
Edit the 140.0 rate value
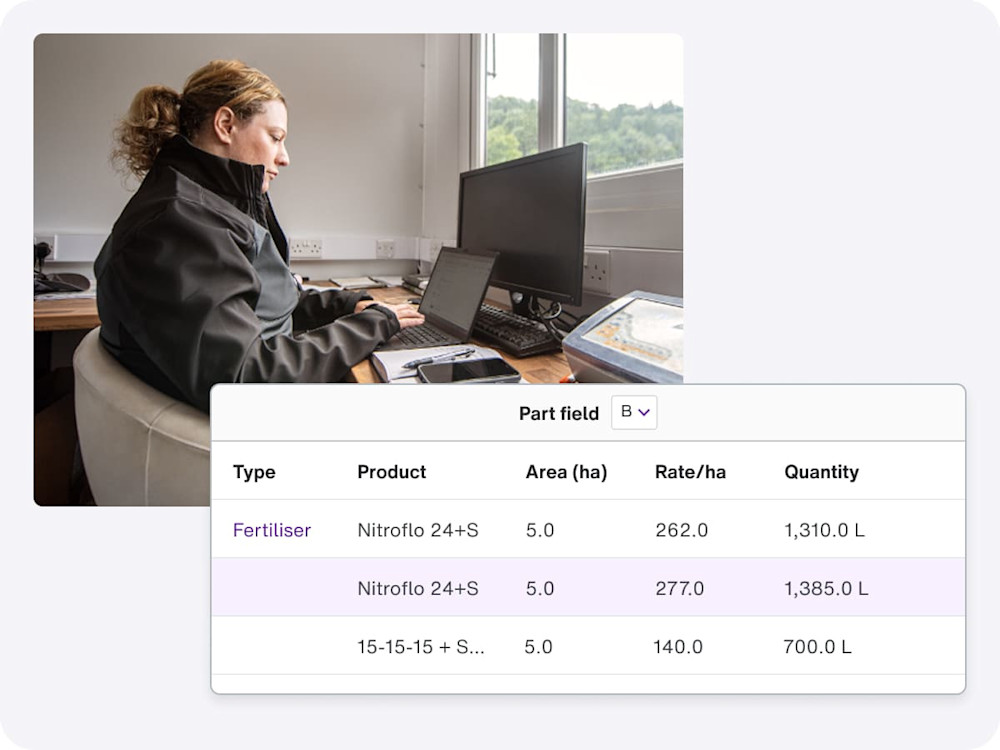(x=678, y=647)
